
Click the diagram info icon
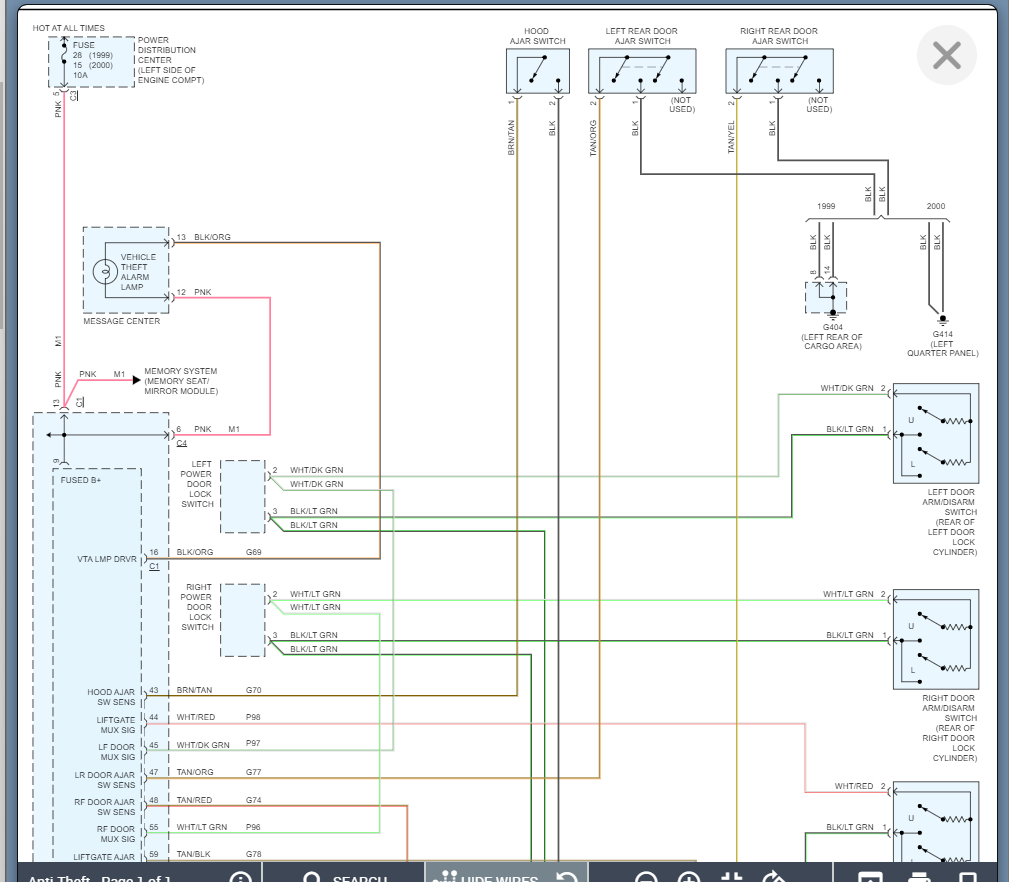click(240, 877)
